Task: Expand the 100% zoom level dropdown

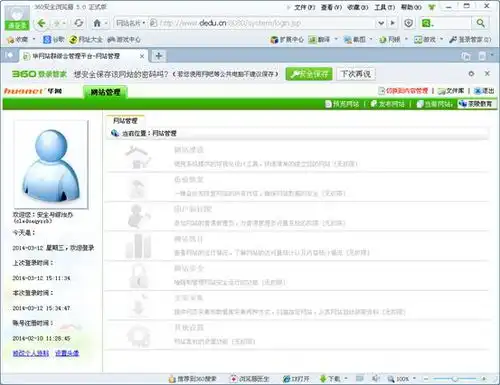Action: pos(414,378)
